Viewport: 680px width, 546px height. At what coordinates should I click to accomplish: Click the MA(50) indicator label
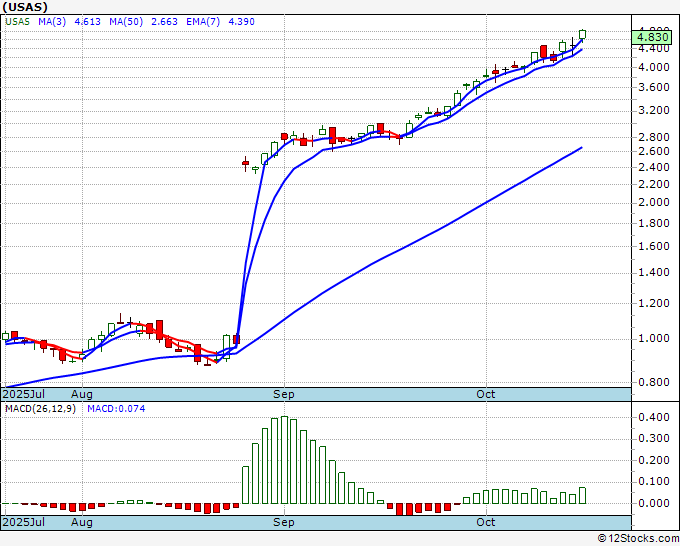pyautogui.click(x=126, y=22)
